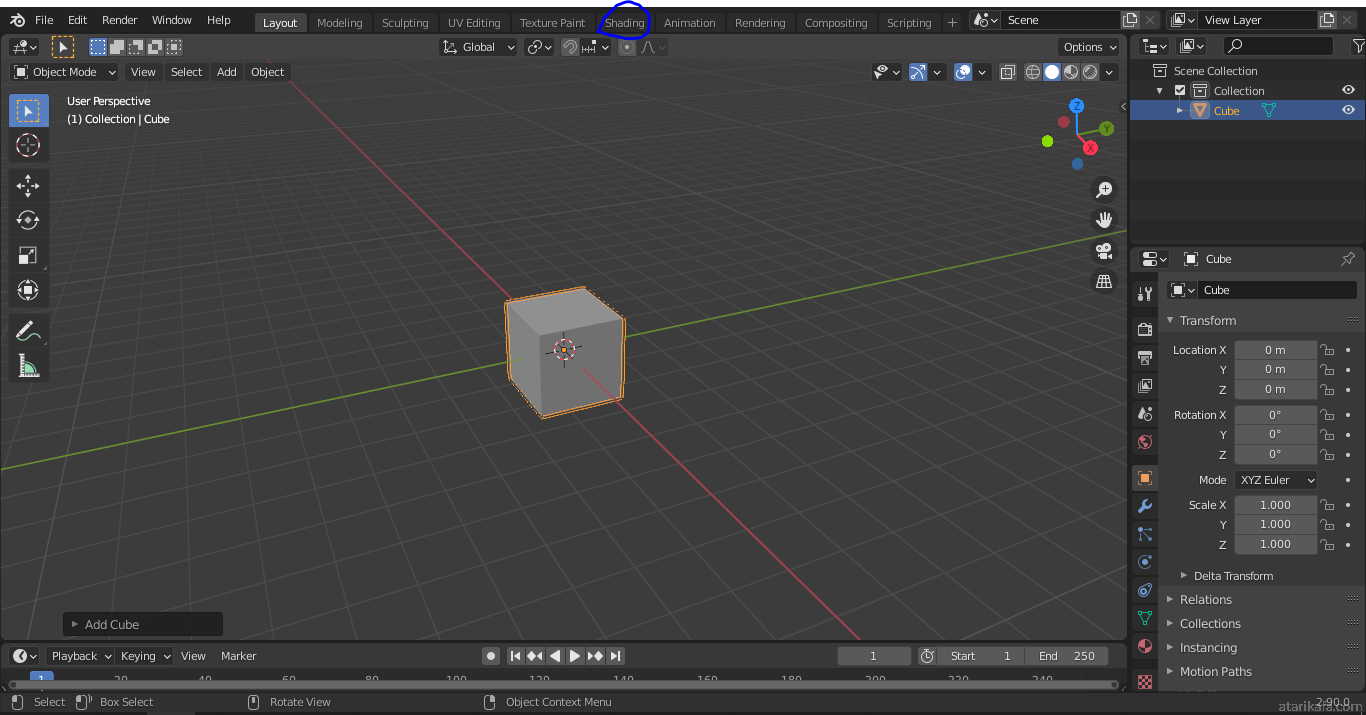Switch to rendered viewport shading
This screenshot has width=1366, height=715.
coord(1090,72)
